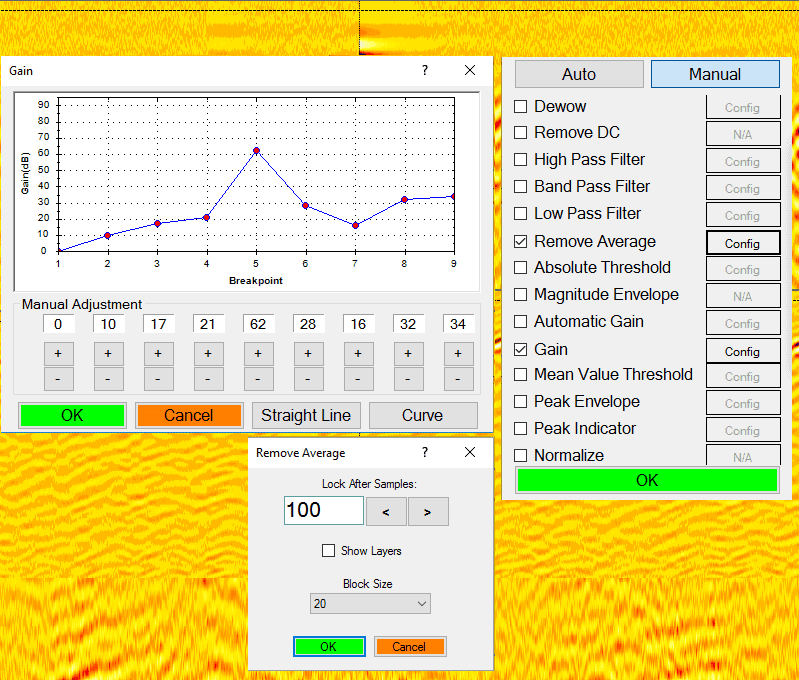Decrease the last breakpoint gain value 34
799x680 pixels.
pyautogui.click(x=458, y=379)
